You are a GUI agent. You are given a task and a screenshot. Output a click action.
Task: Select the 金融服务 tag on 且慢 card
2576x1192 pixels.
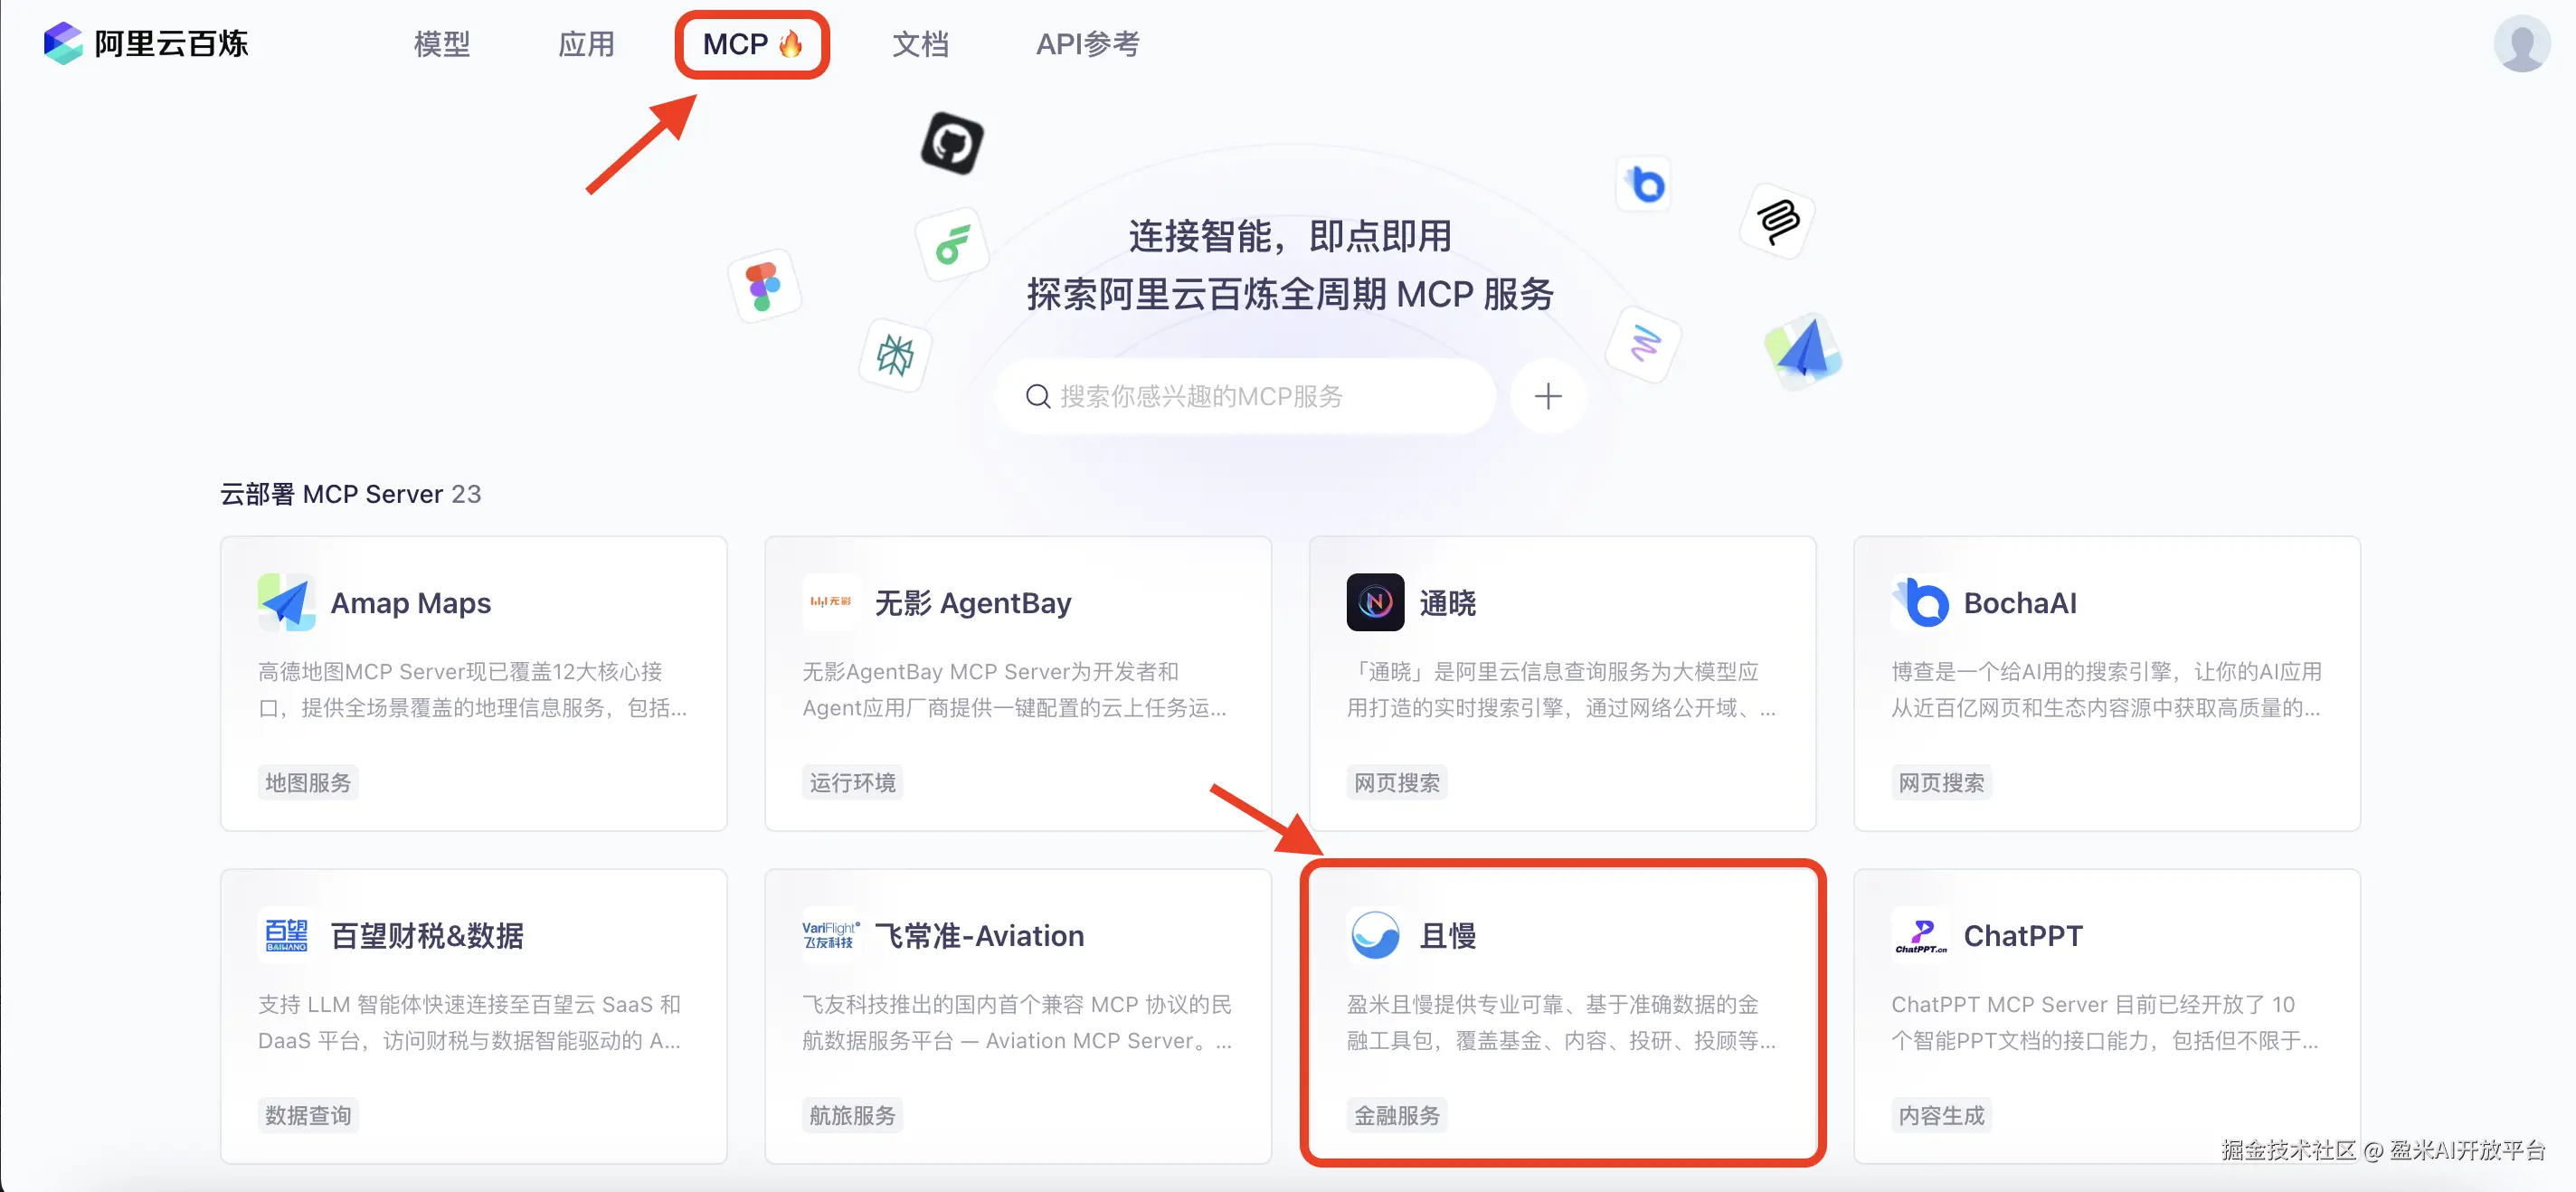point(1396,1115)
